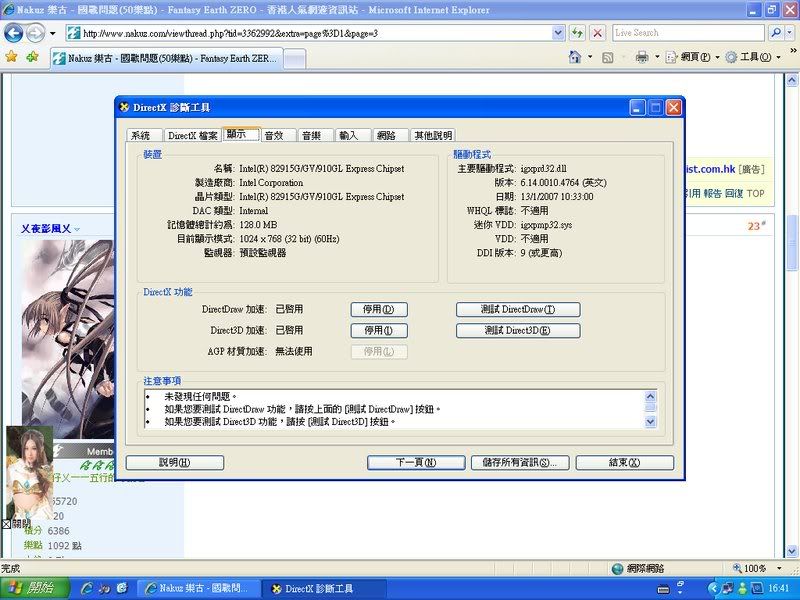
Task: Click the 回復 reply link
Action: (x=734, y=194)
